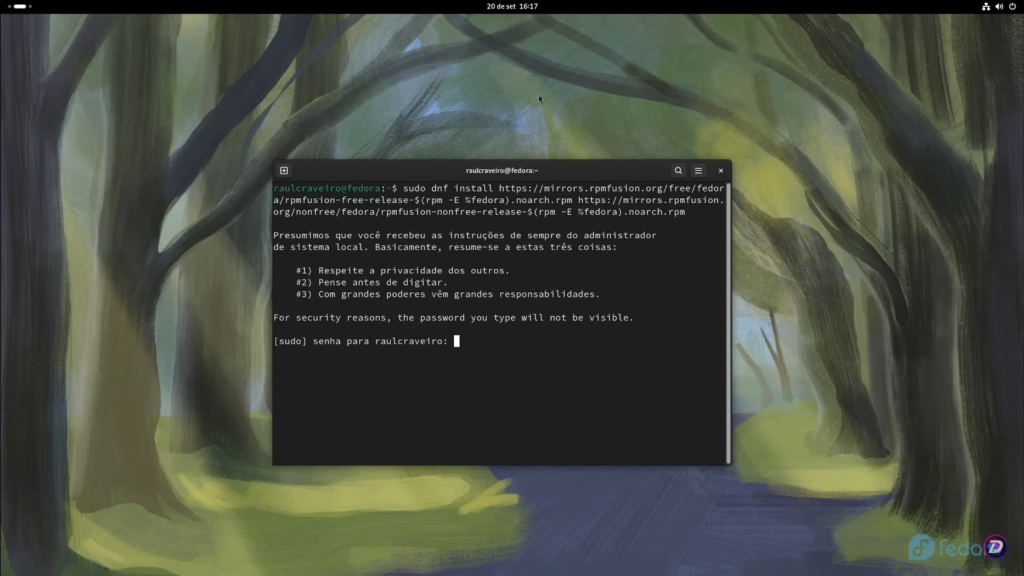Viewport: 1024px width, 576px height.
Task: Click the volume icon in top bar
Action: tap(999, 7)
